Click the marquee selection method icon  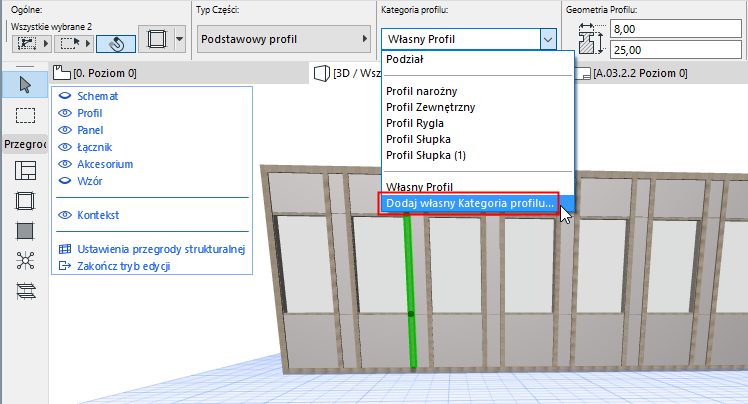70,44
